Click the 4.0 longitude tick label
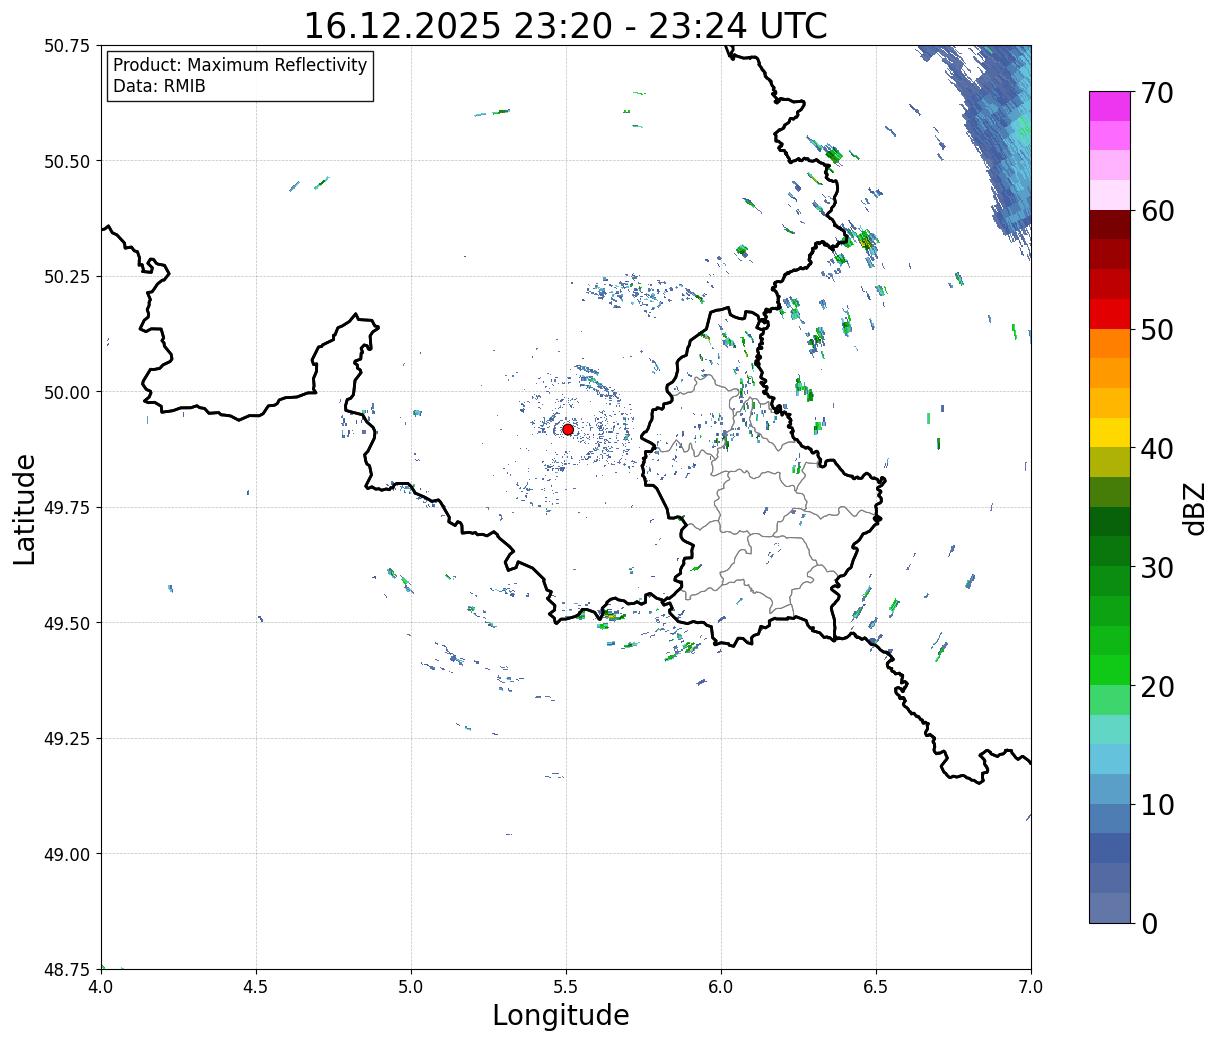The width and height of the screenshot is (1219, 1040). [101, 987]
